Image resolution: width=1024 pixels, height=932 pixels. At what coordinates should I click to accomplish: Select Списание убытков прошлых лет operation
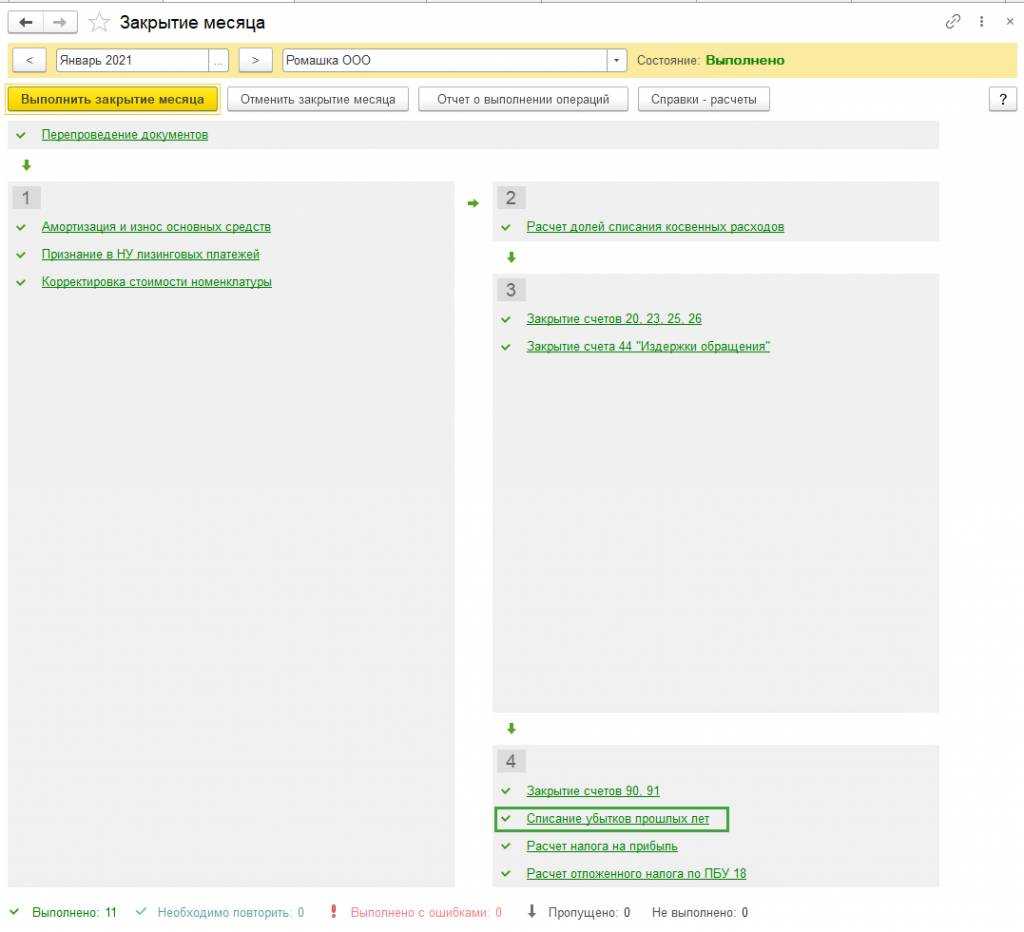coord(617,819)
